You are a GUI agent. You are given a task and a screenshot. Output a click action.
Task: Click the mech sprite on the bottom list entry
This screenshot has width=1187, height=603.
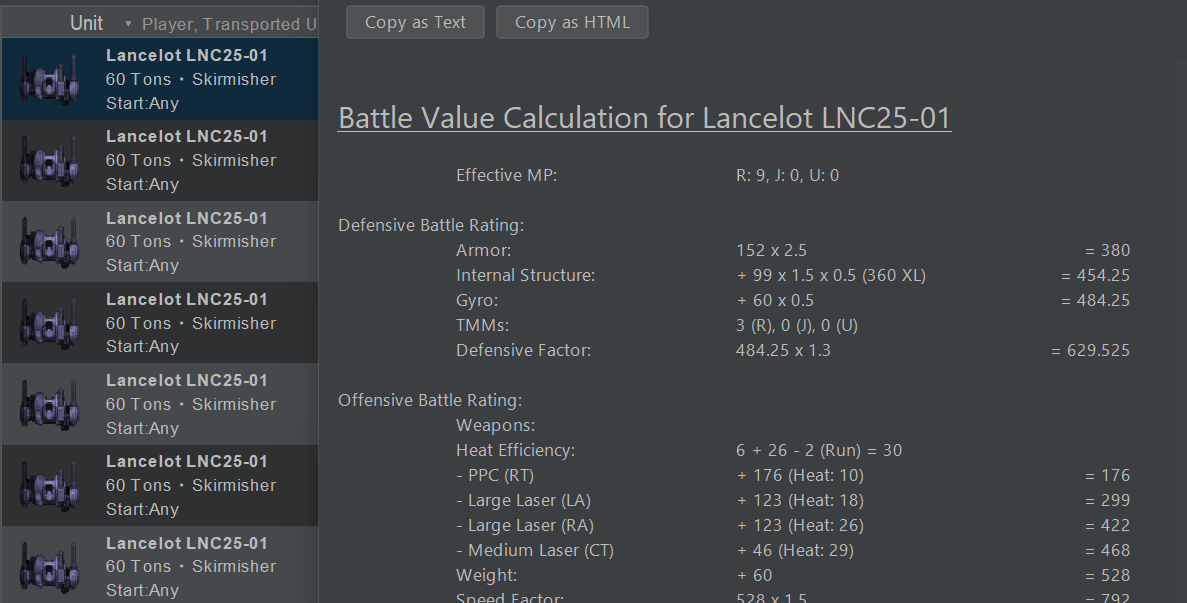48,565
